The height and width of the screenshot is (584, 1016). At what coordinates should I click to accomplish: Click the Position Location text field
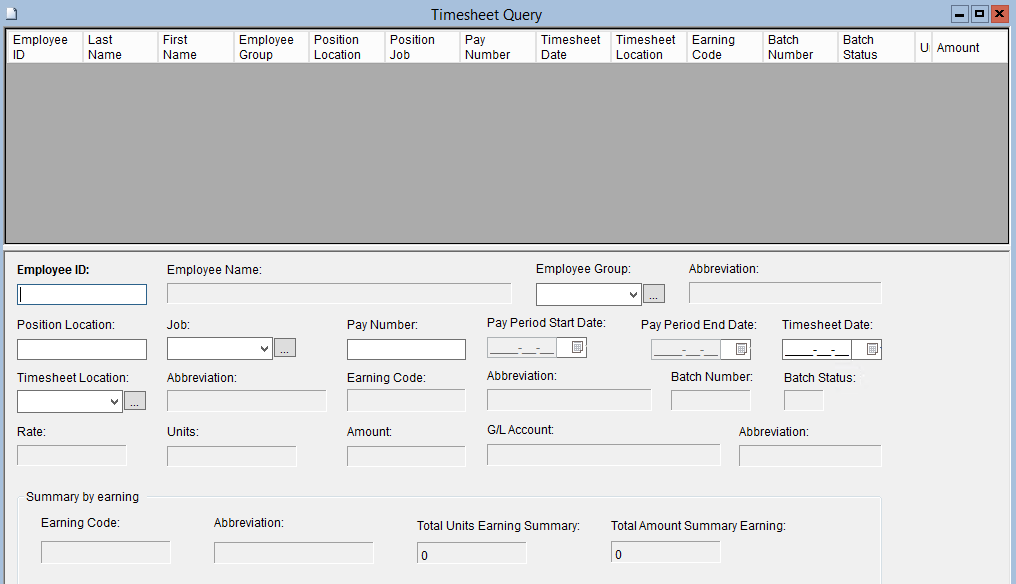pos(82,350)
